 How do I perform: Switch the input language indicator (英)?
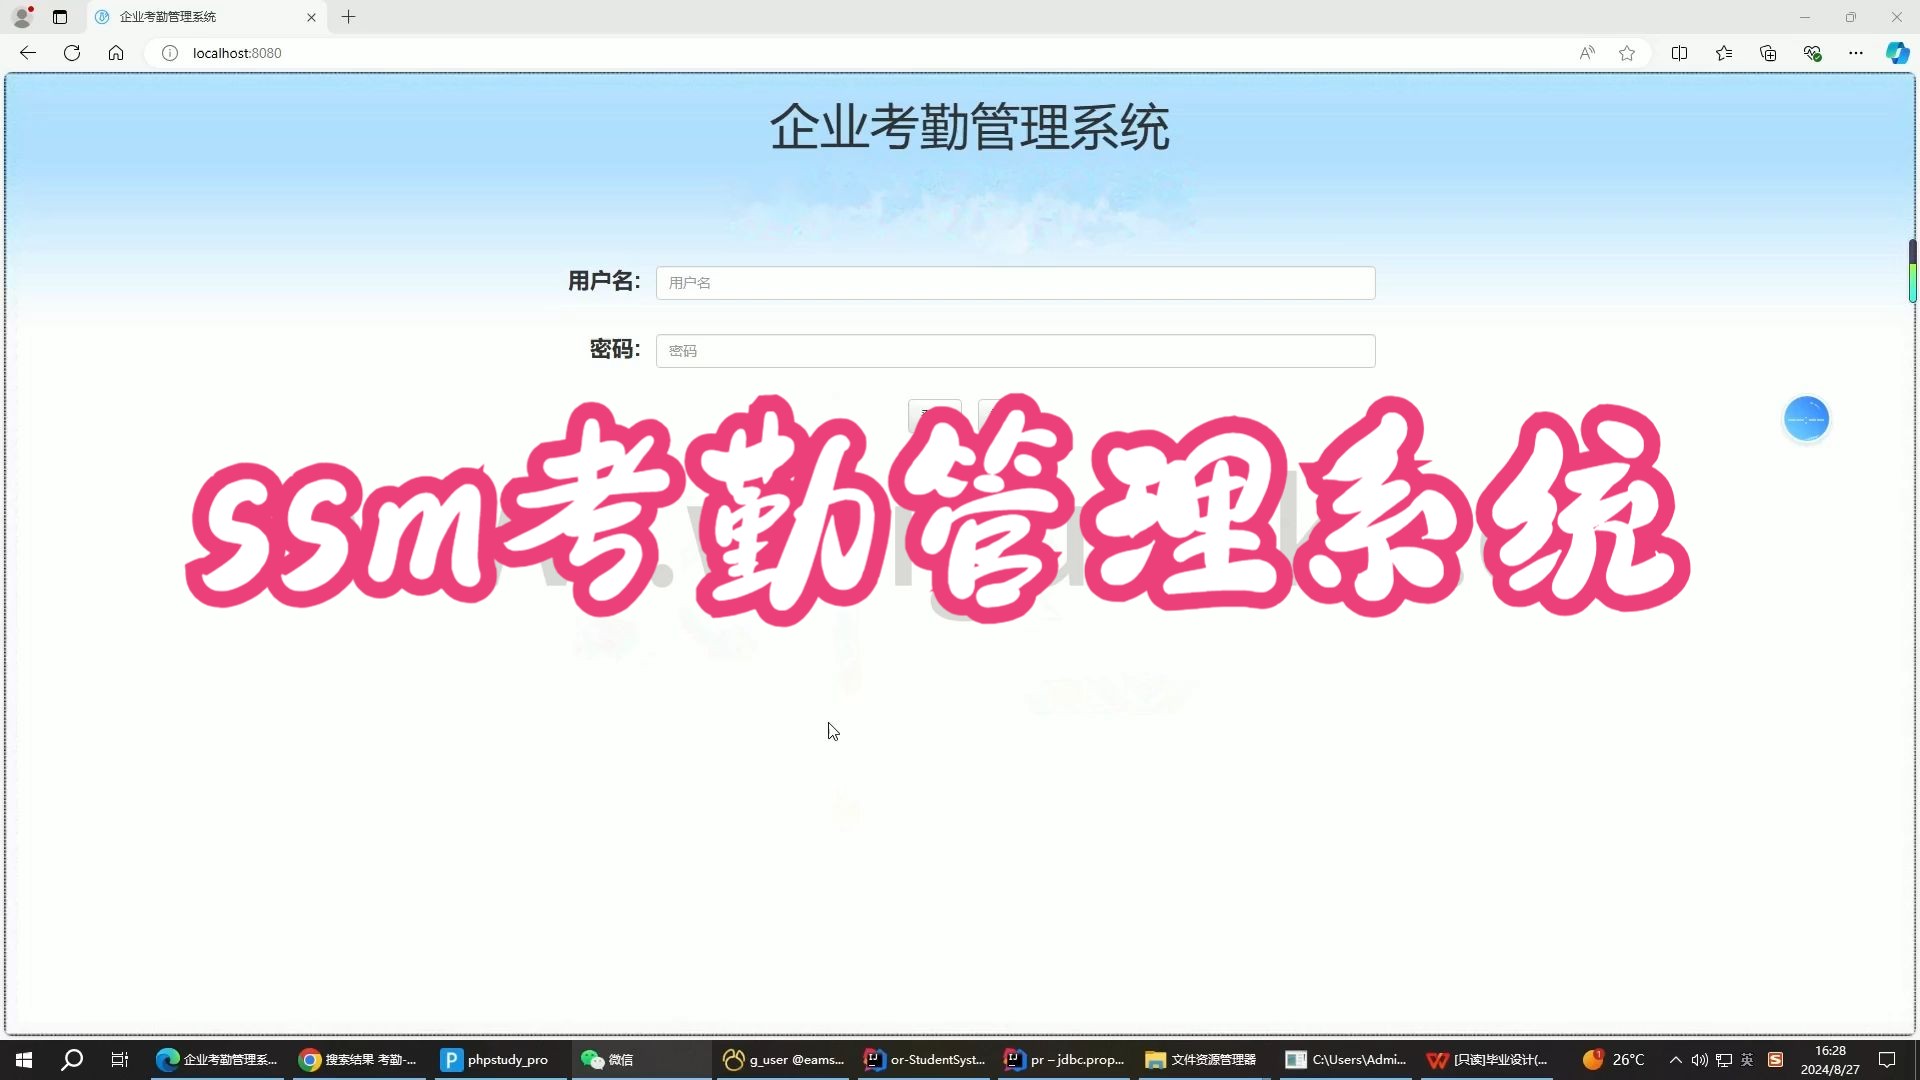tap(1746, 1059)
